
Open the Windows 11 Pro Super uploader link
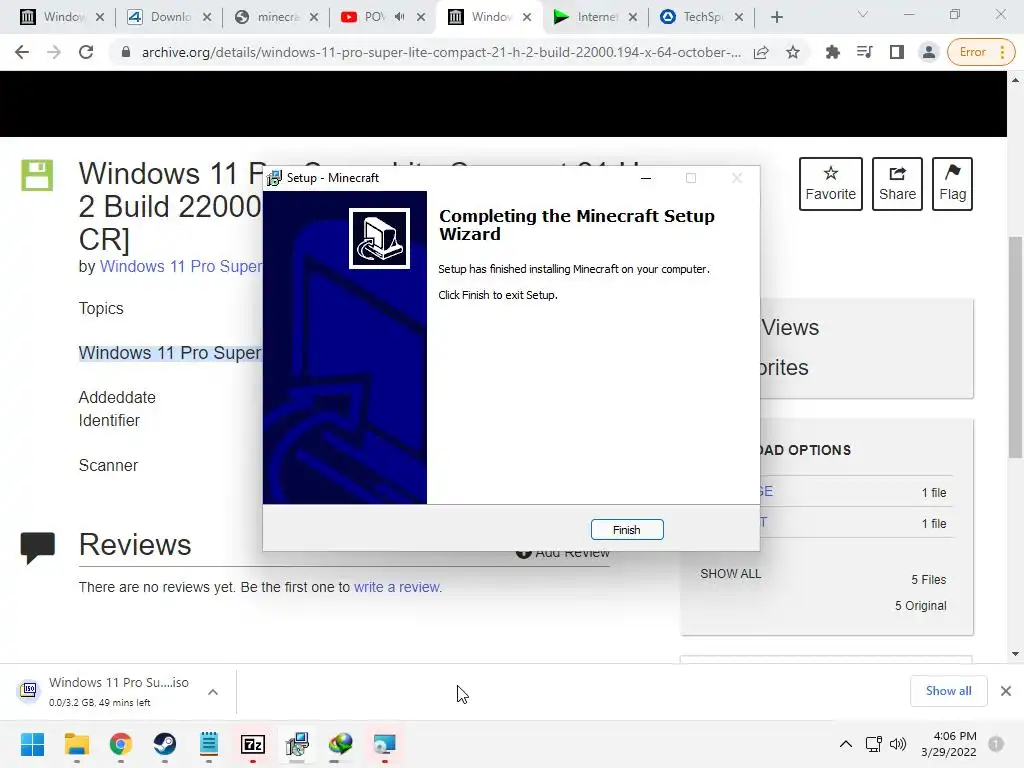(181, 266)
